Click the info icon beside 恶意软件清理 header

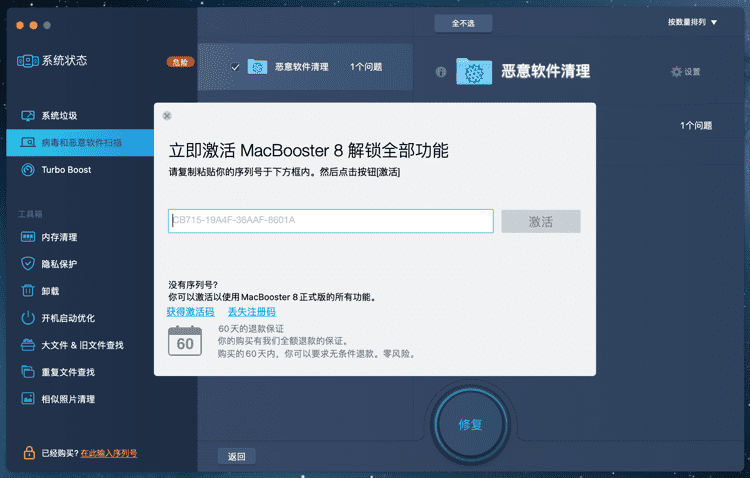click(441, 72)
